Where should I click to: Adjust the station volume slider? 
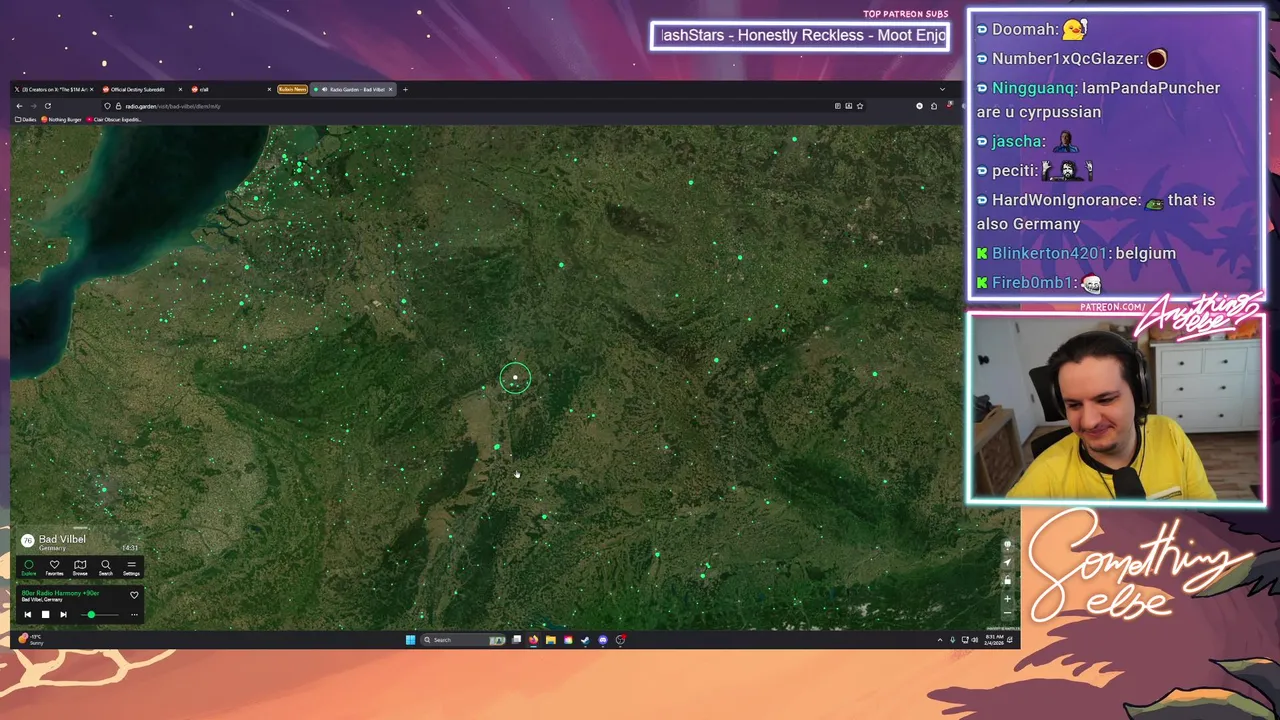[100, 615]
